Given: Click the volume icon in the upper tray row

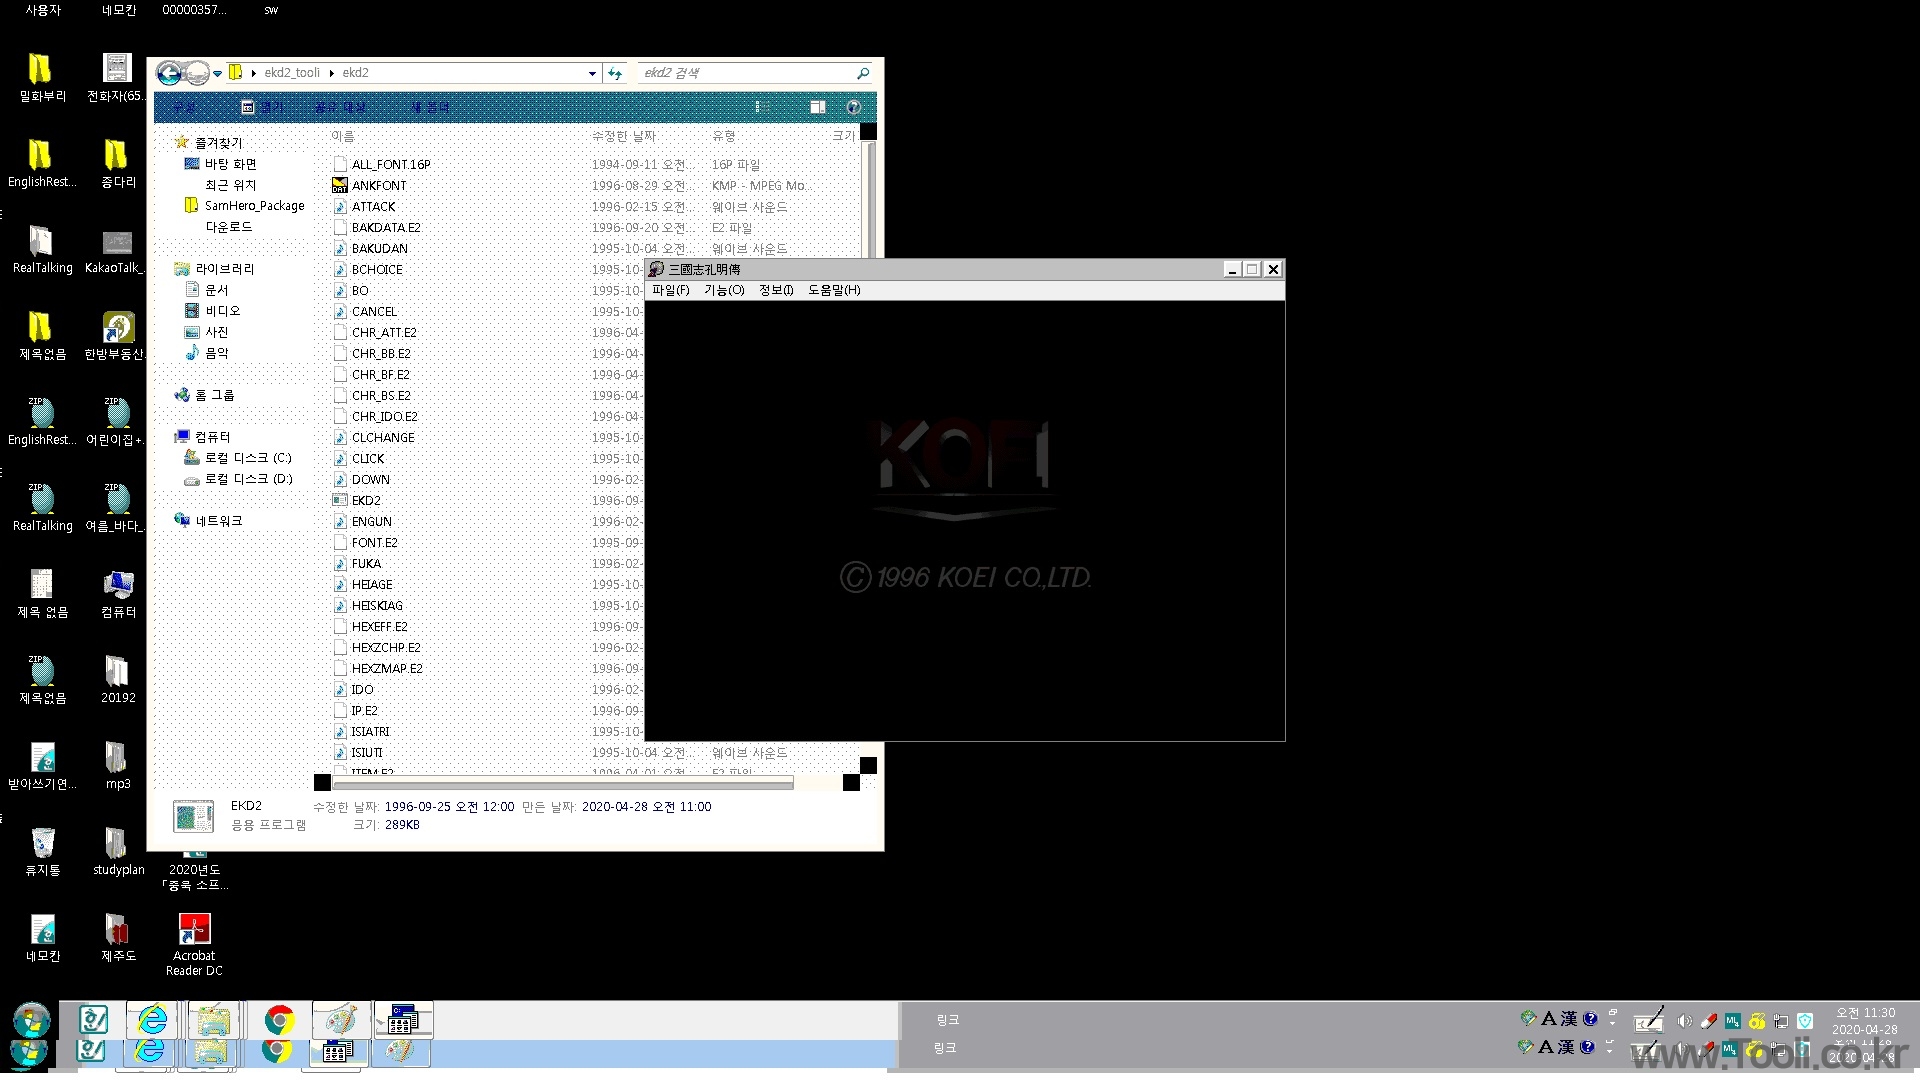Looking at the screenshot, I should (1684, 1021).
